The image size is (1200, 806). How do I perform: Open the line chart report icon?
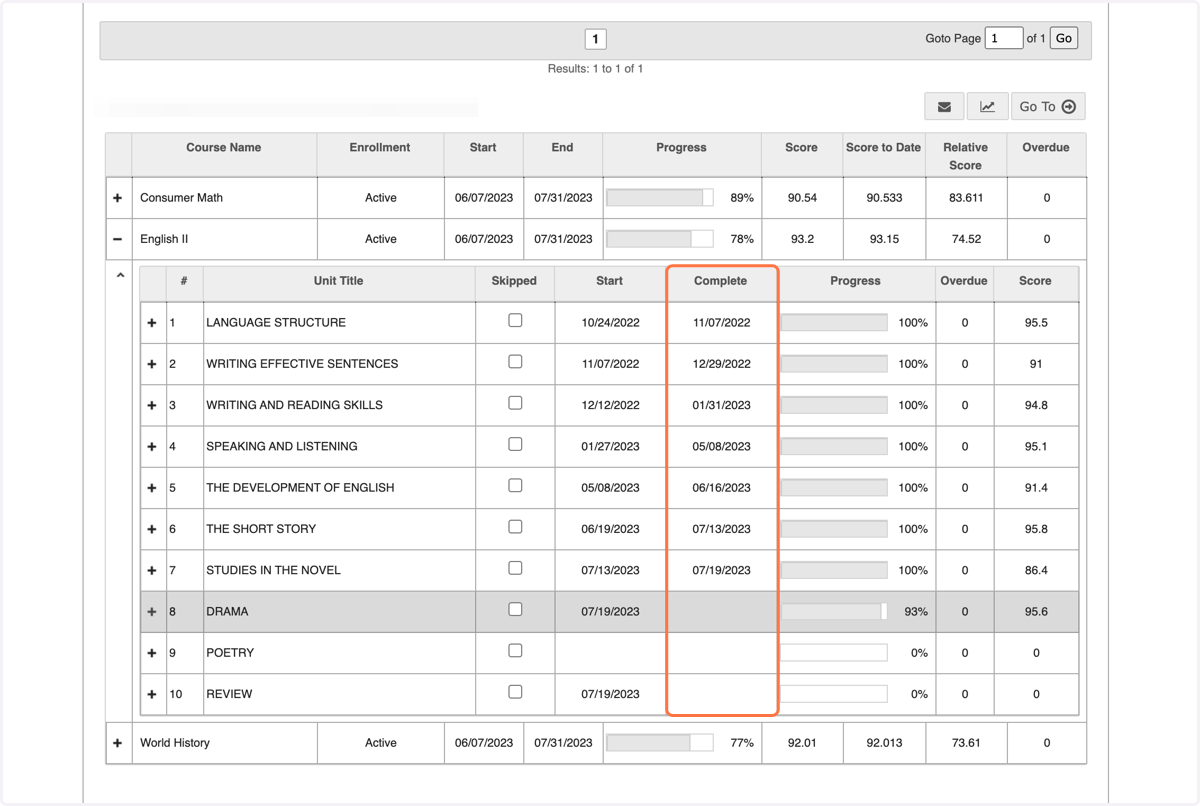click(987, 106)
